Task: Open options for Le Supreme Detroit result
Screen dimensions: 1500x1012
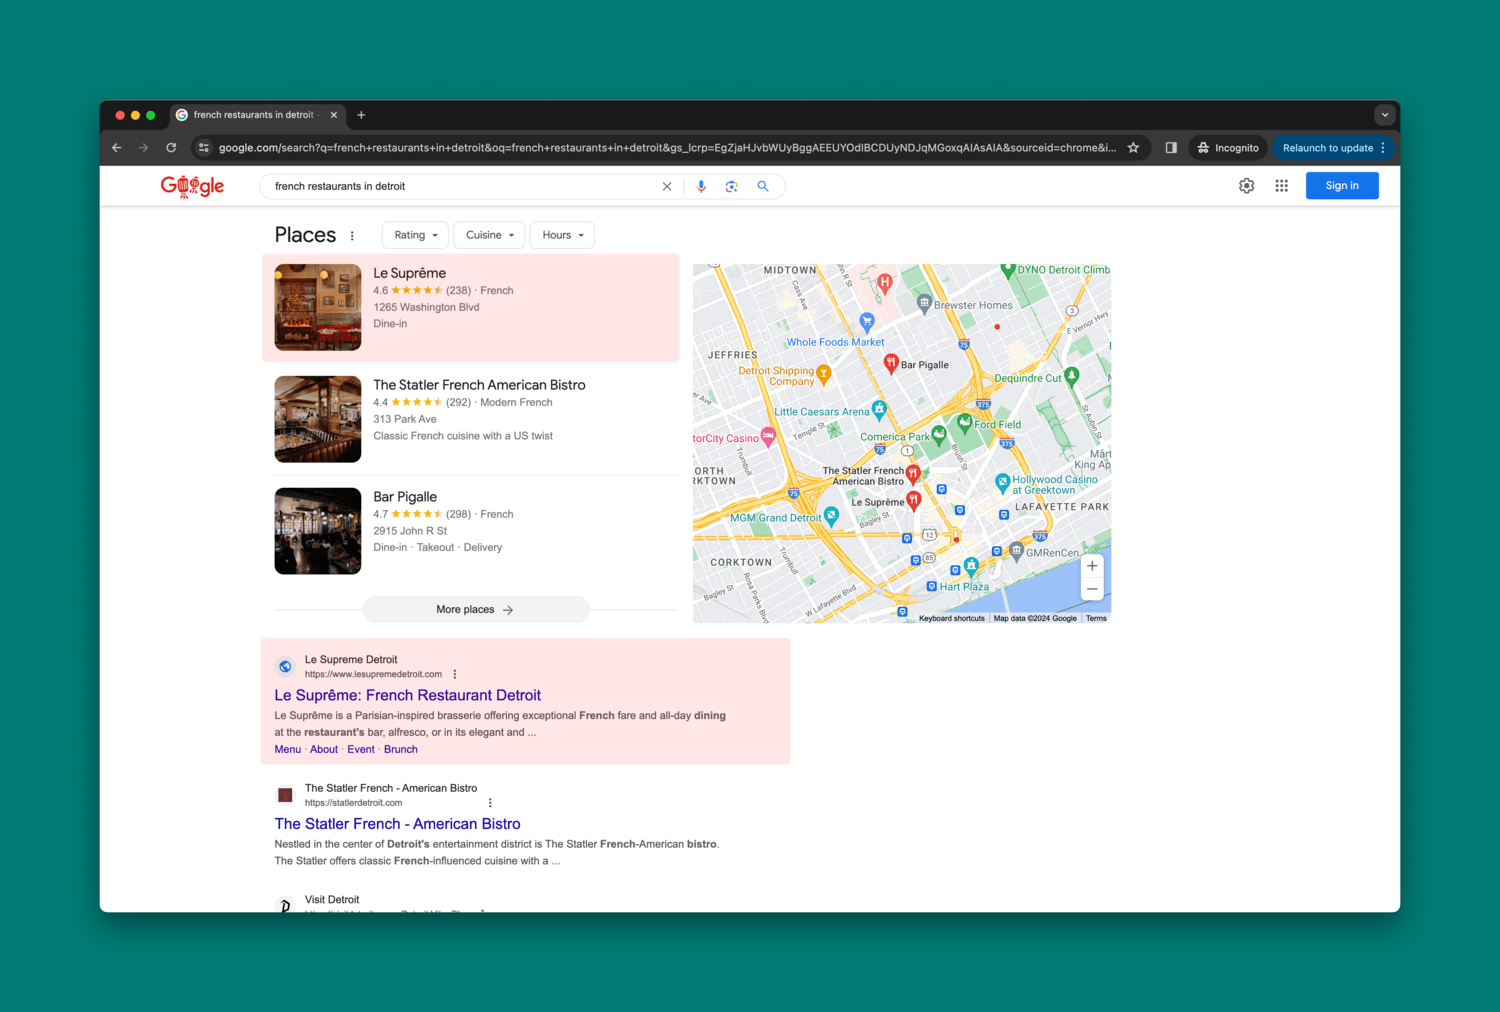Action: (455, 674)
